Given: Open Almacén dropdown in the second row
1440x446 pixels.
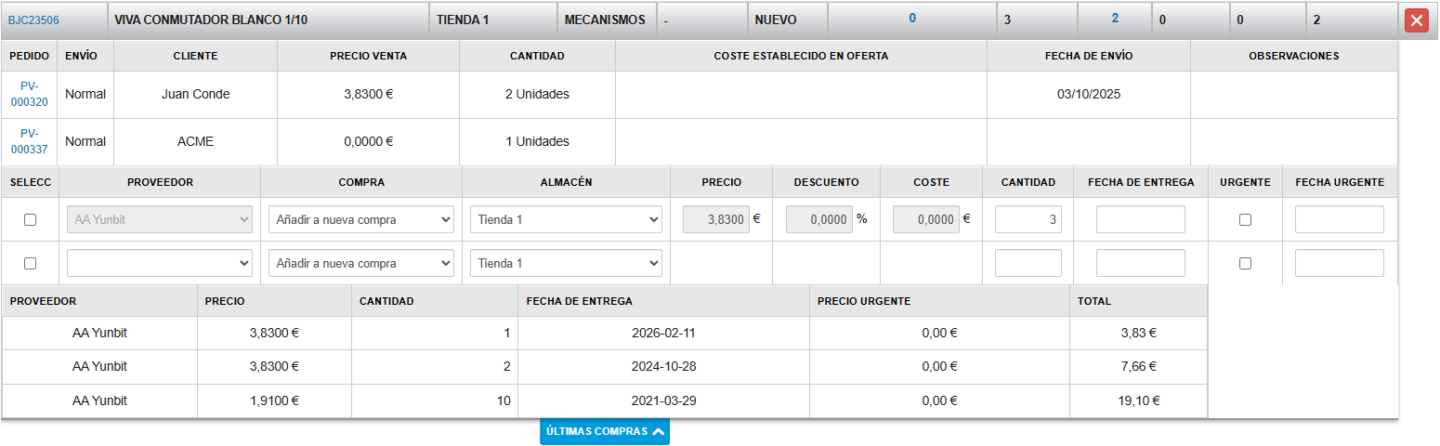Looking at the screenshot, I should [x=566, y=263].
